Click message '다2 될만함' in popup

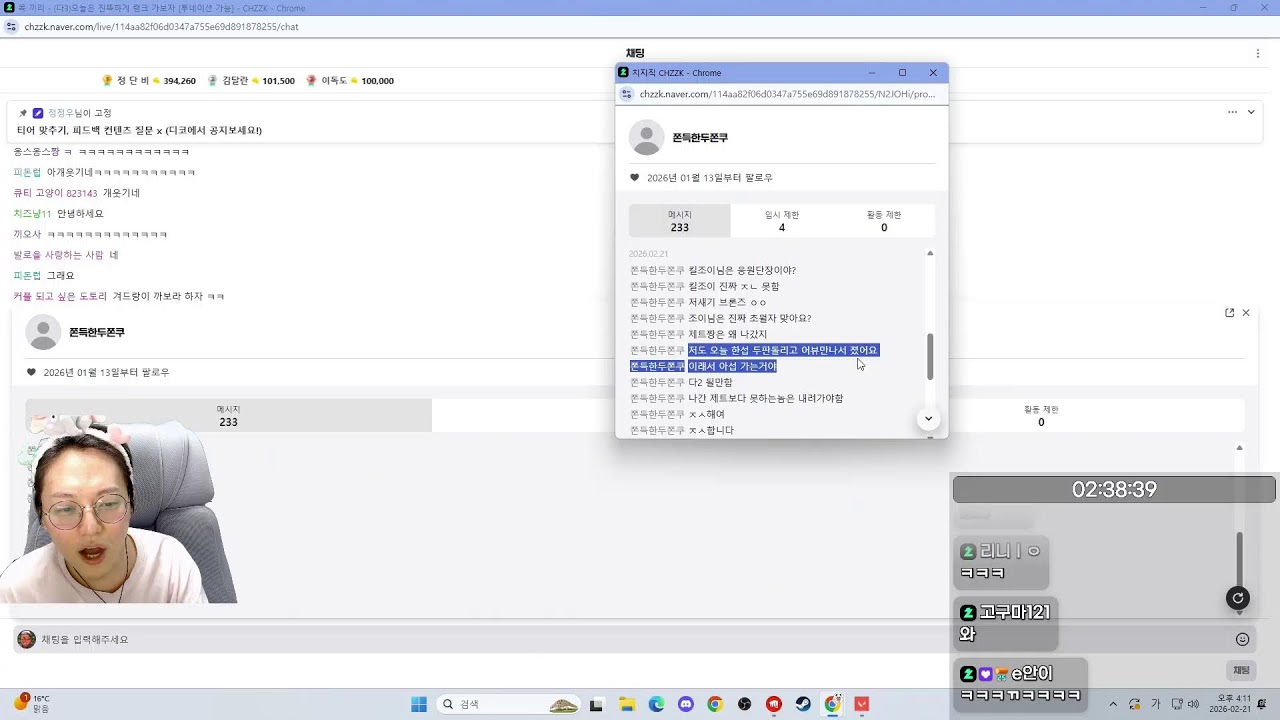(x=710, y=382)
